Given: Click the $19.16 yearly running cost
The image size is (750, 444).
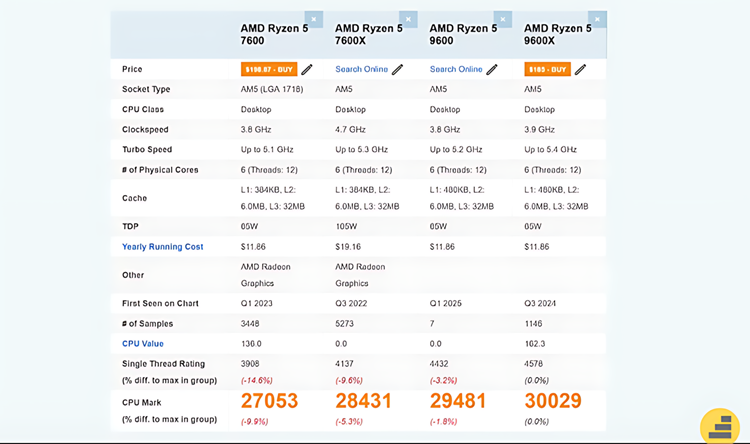Looking at the screenshot, I should [x=348, y=247].
